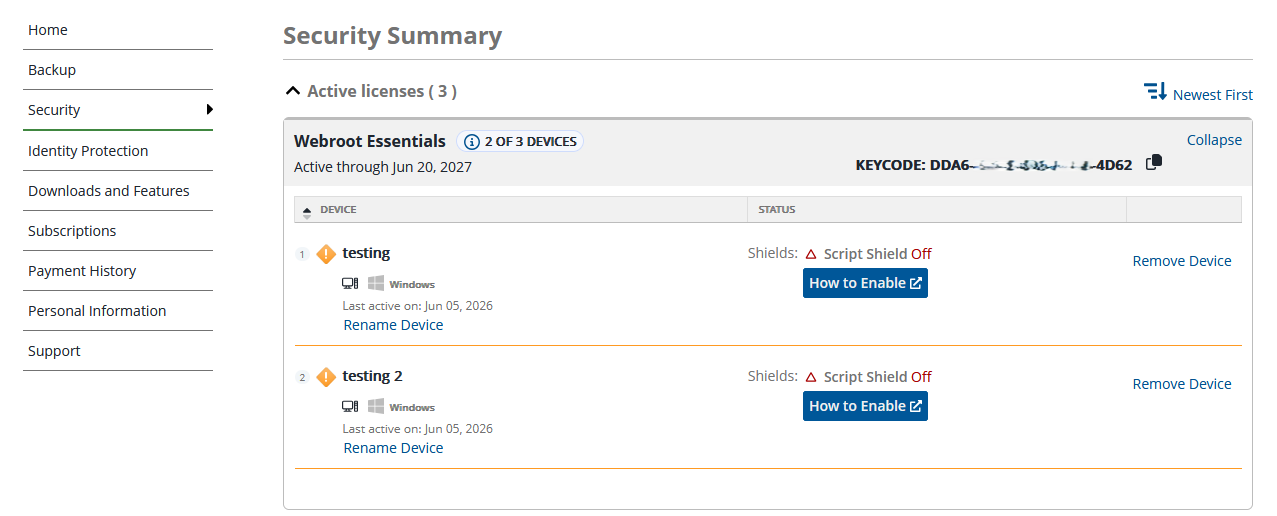This screenshot has height=516, width=1277.
Task: Select Security in the sidebar
Action: pos(54,110)
